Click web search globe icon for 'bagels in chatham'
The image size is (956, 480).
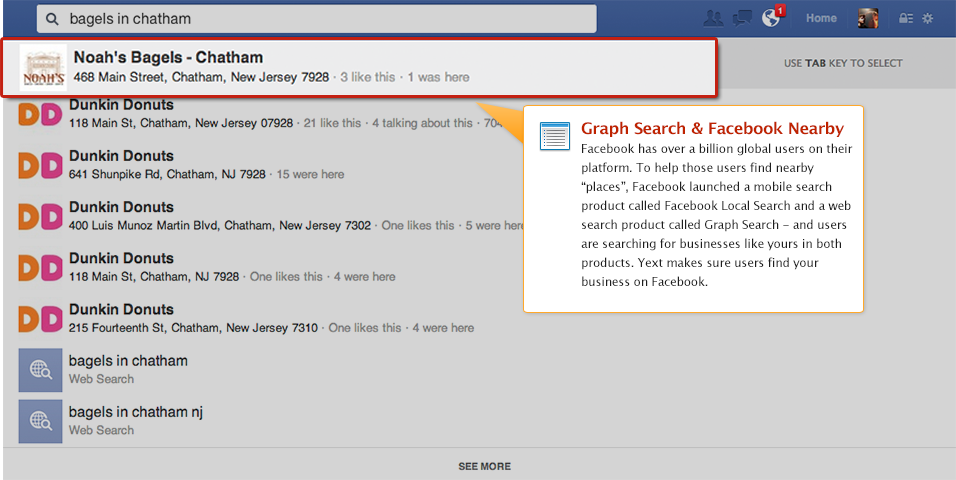click(40, 370)
